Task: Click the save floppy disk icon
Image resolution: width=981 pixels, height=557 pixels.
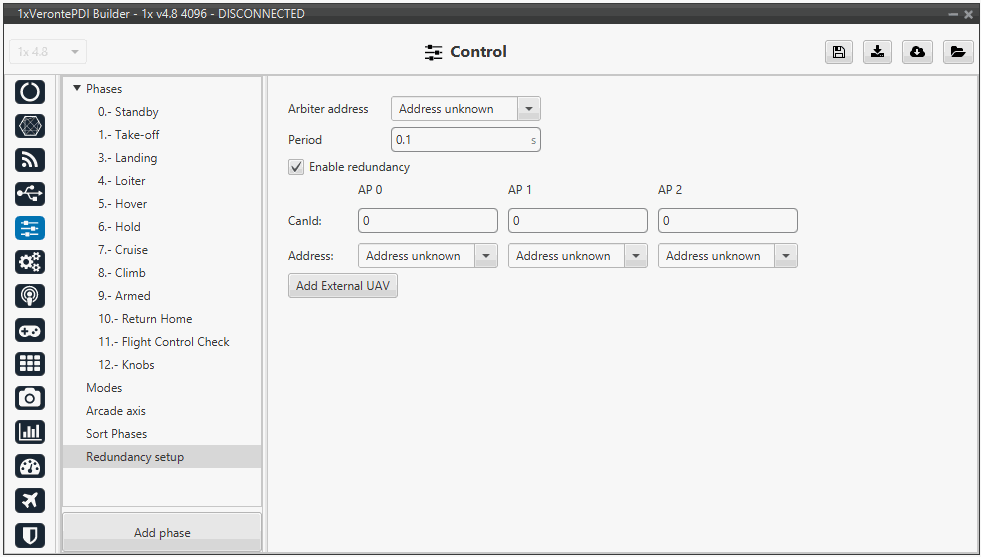Action: (x=838, y=52)
